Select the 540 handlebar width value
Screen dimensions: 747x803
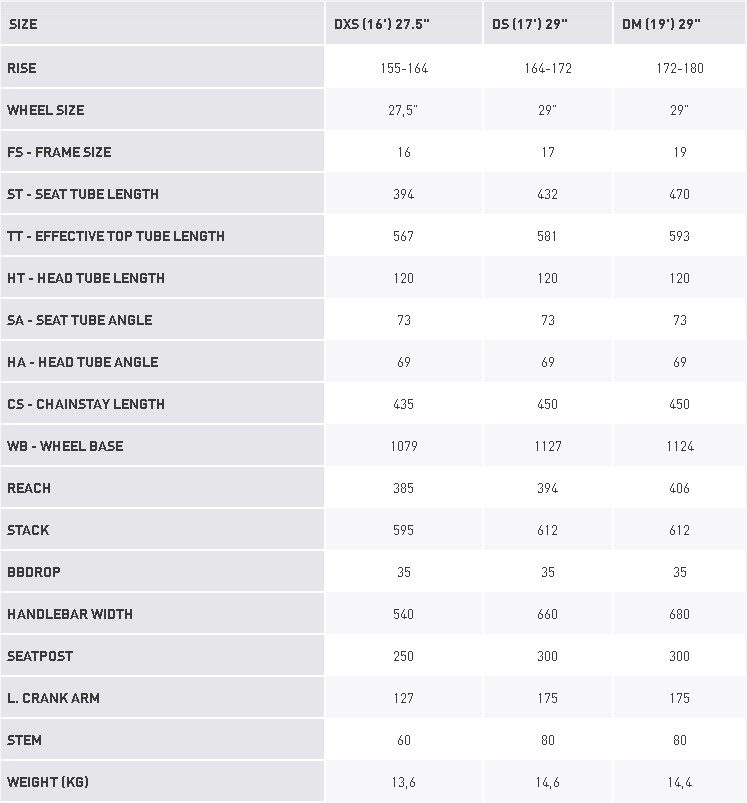[x=404, y=614]
